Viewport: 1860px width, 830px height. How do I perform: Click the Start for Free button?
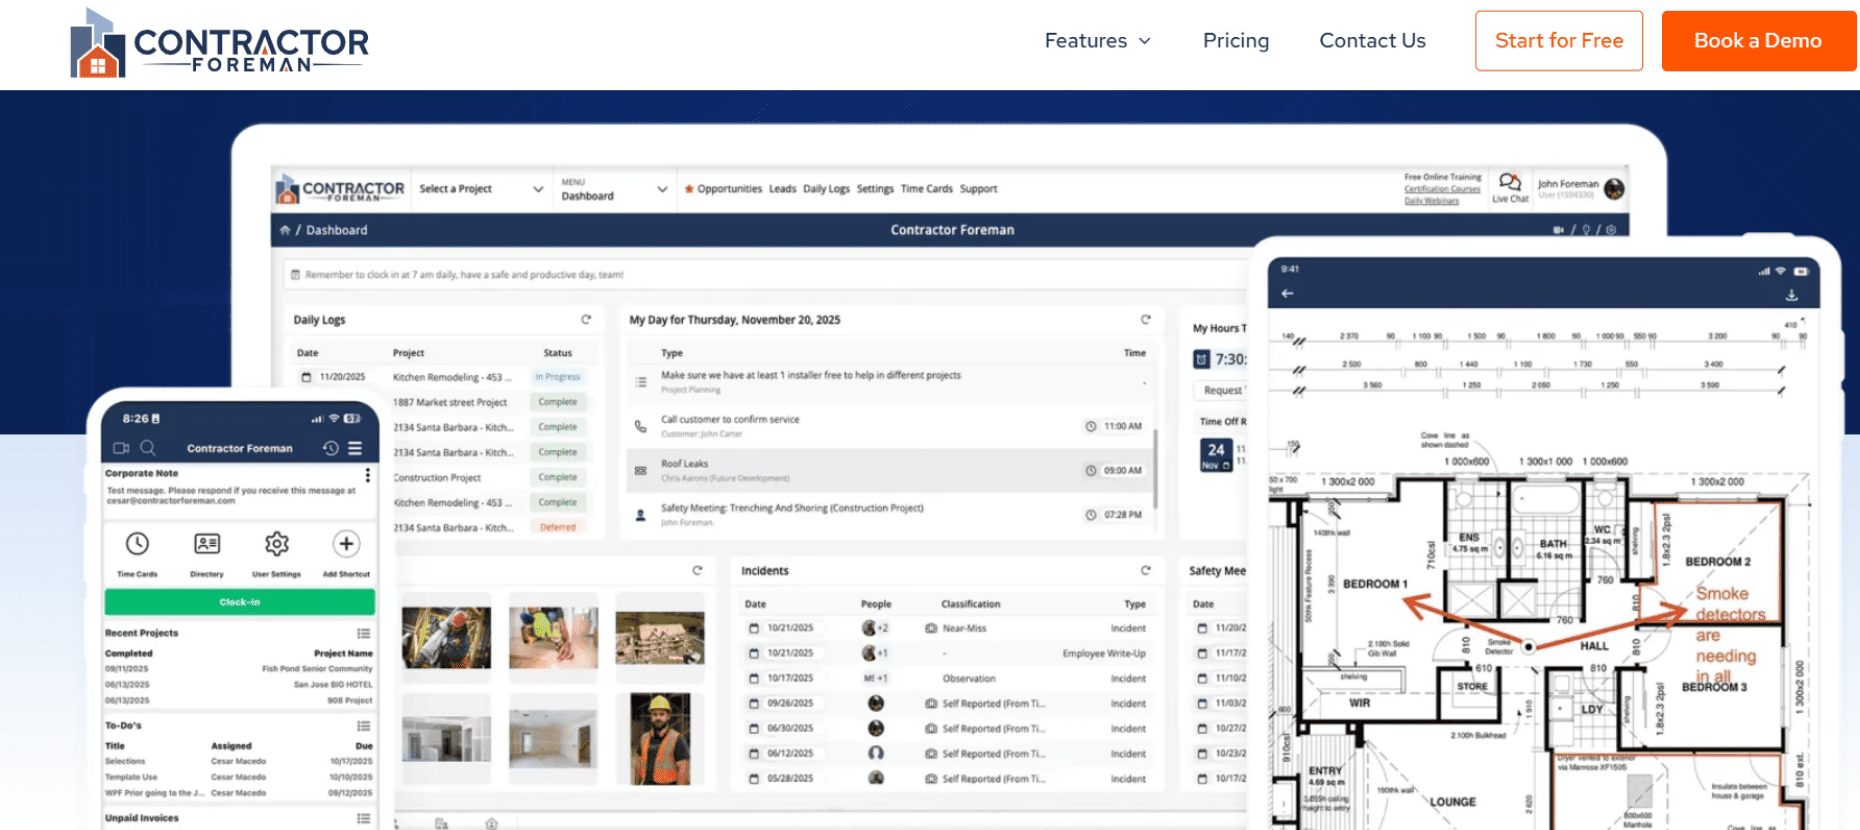(1558, 41)
